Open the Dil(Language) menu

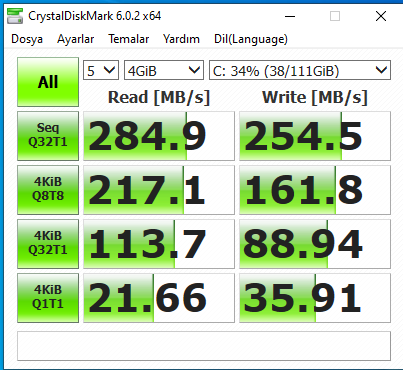tap(251, 39)
